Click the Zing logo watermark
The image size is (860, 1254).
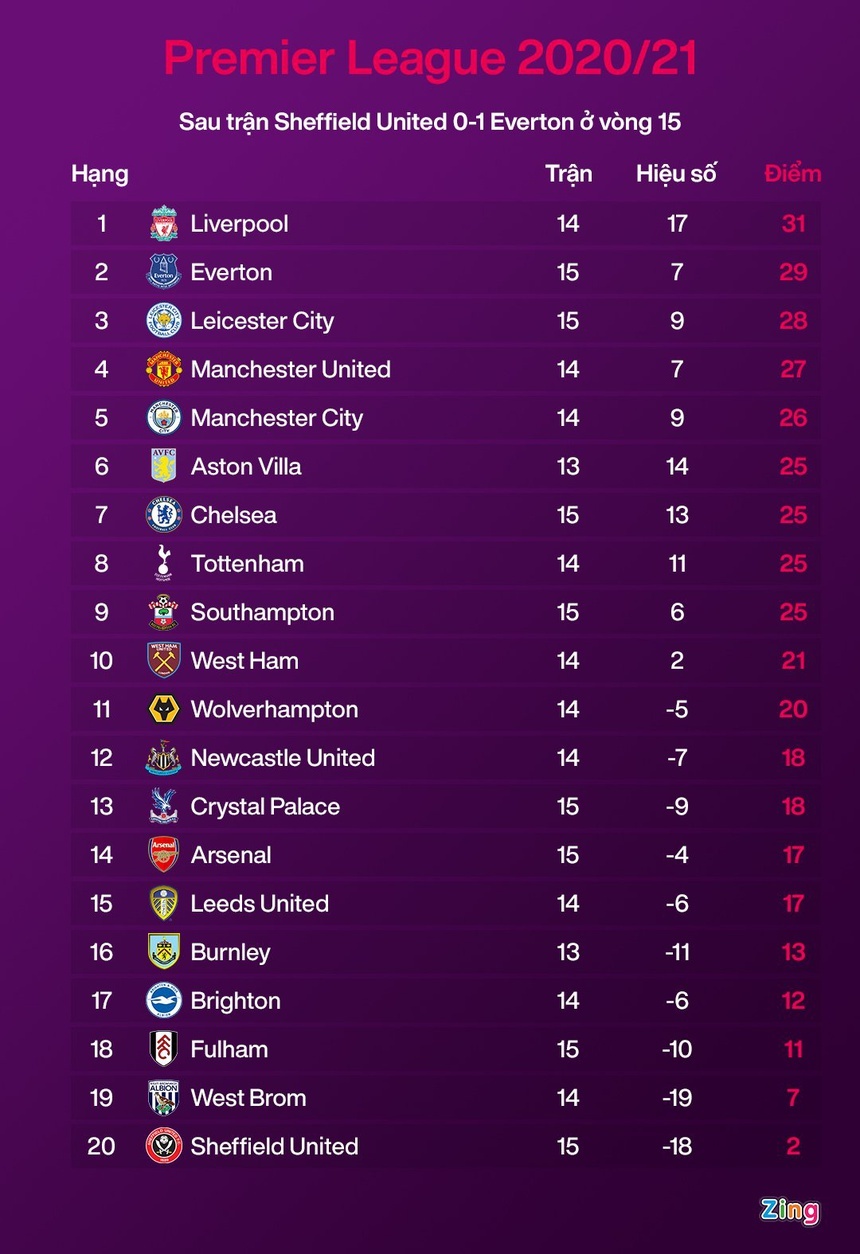click(790, 1210)
